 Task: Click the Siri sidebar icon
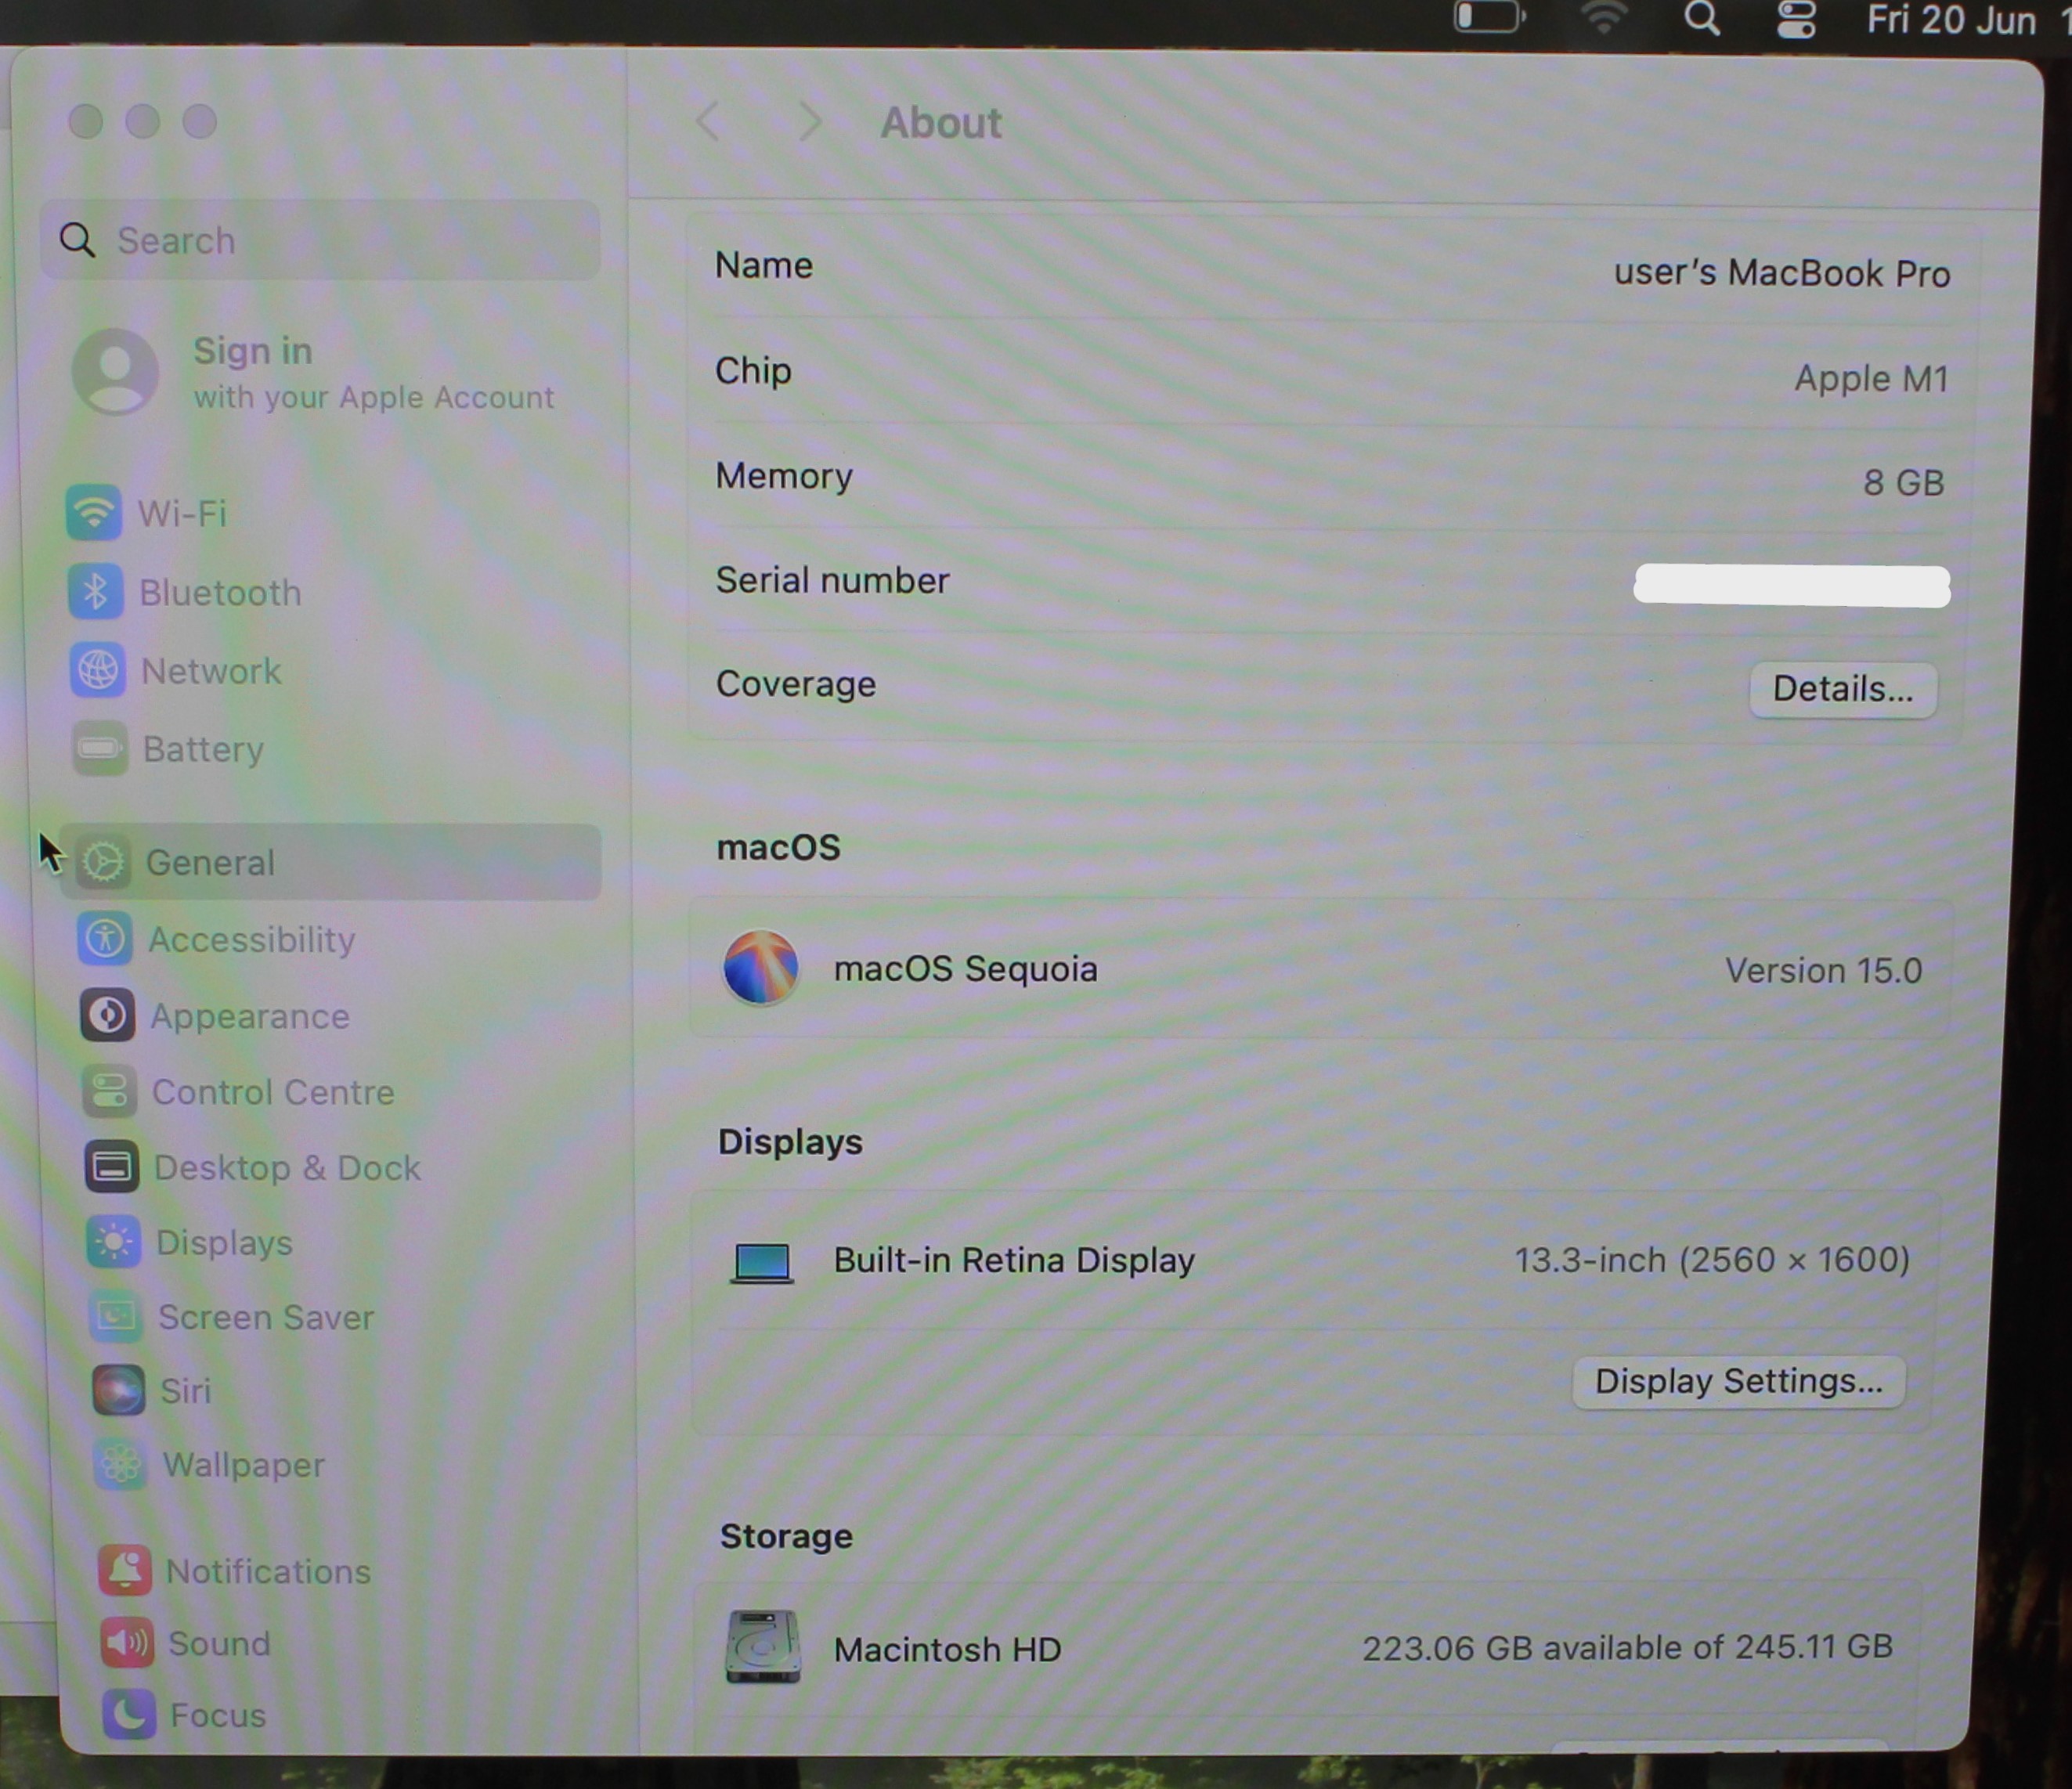[119, 1390]
